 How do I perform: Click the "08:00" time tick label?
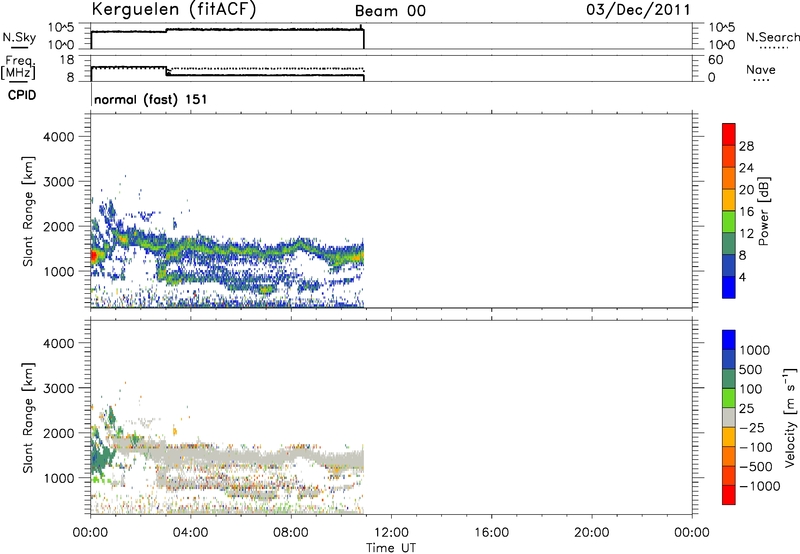point(290,533)
